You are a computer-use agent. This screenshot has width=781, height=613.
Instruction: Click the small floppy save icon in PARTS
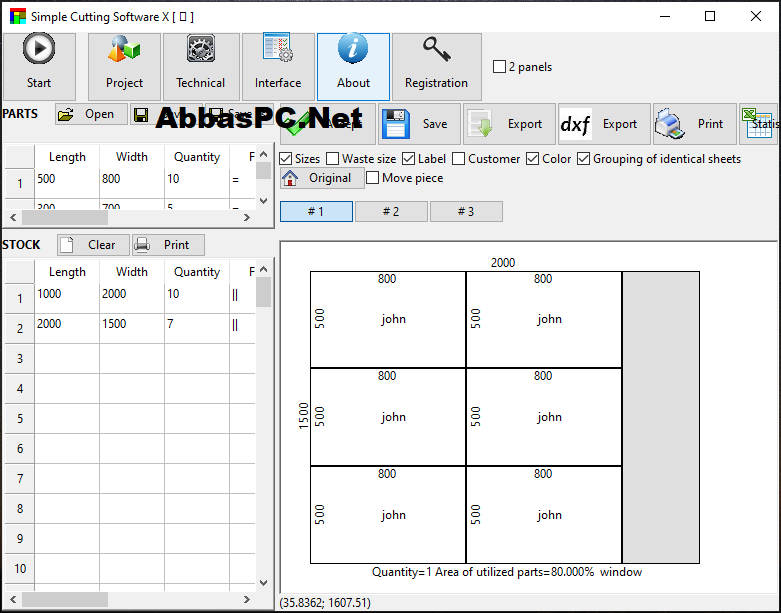coord(141,115)
